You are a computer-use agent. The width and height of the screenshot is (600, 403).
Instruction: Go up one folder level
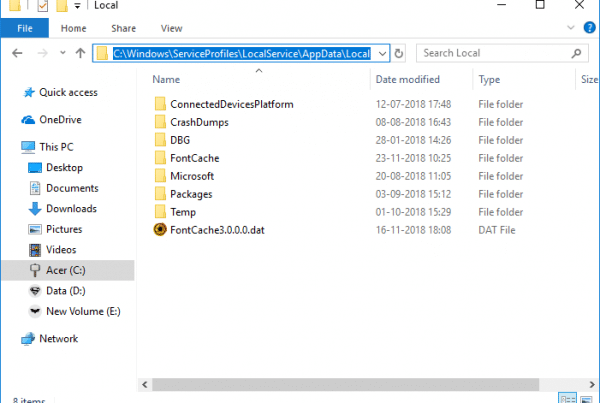(x=80, y=53)
